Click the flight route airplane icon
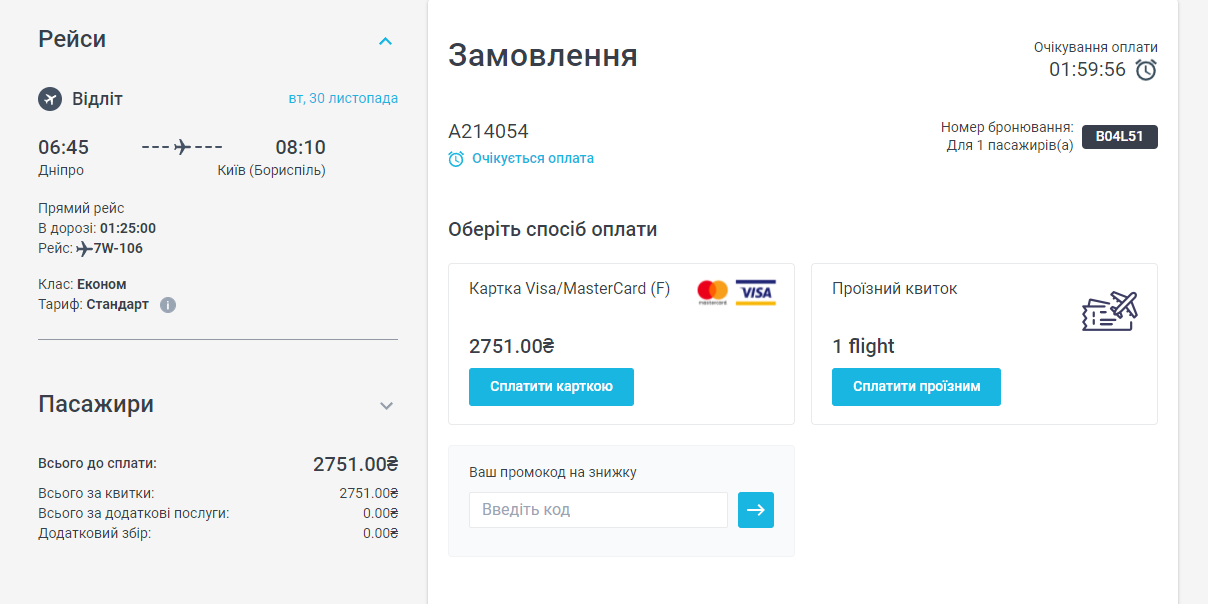This screenshot has height=604, width=1208. tap(182, 147)
